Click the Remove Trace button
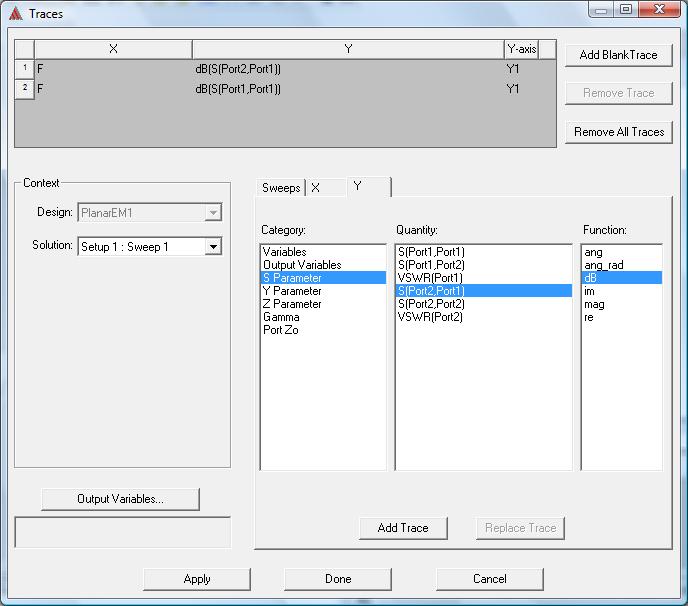Viewport: 688px width, 606px height. [619, 93]
